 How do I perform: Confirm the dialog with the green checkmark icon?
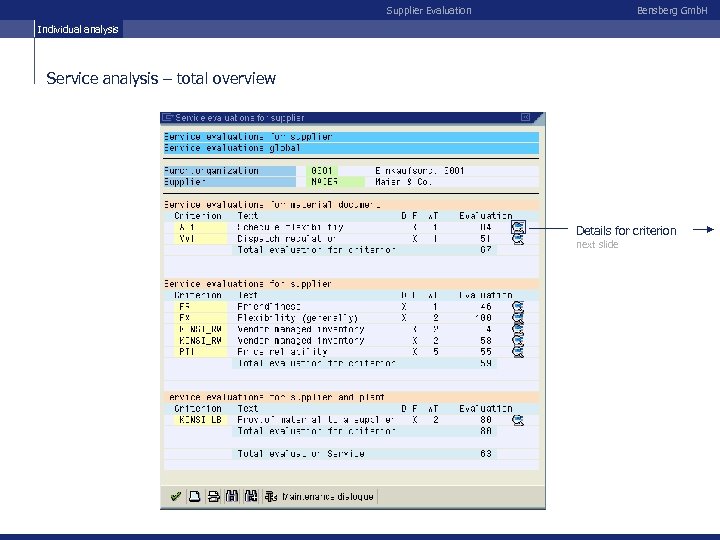click(x=175, y=496)
